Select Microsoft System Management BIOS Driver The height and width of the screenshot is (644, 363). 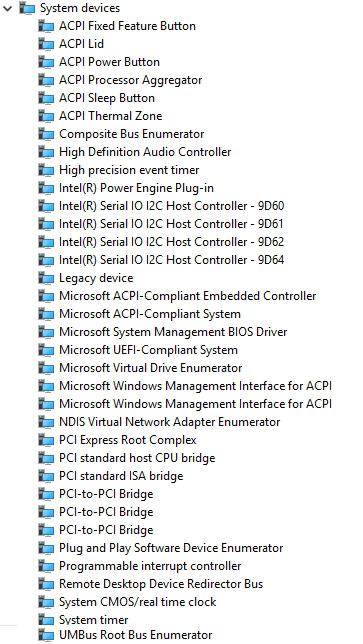coord(173,332)
